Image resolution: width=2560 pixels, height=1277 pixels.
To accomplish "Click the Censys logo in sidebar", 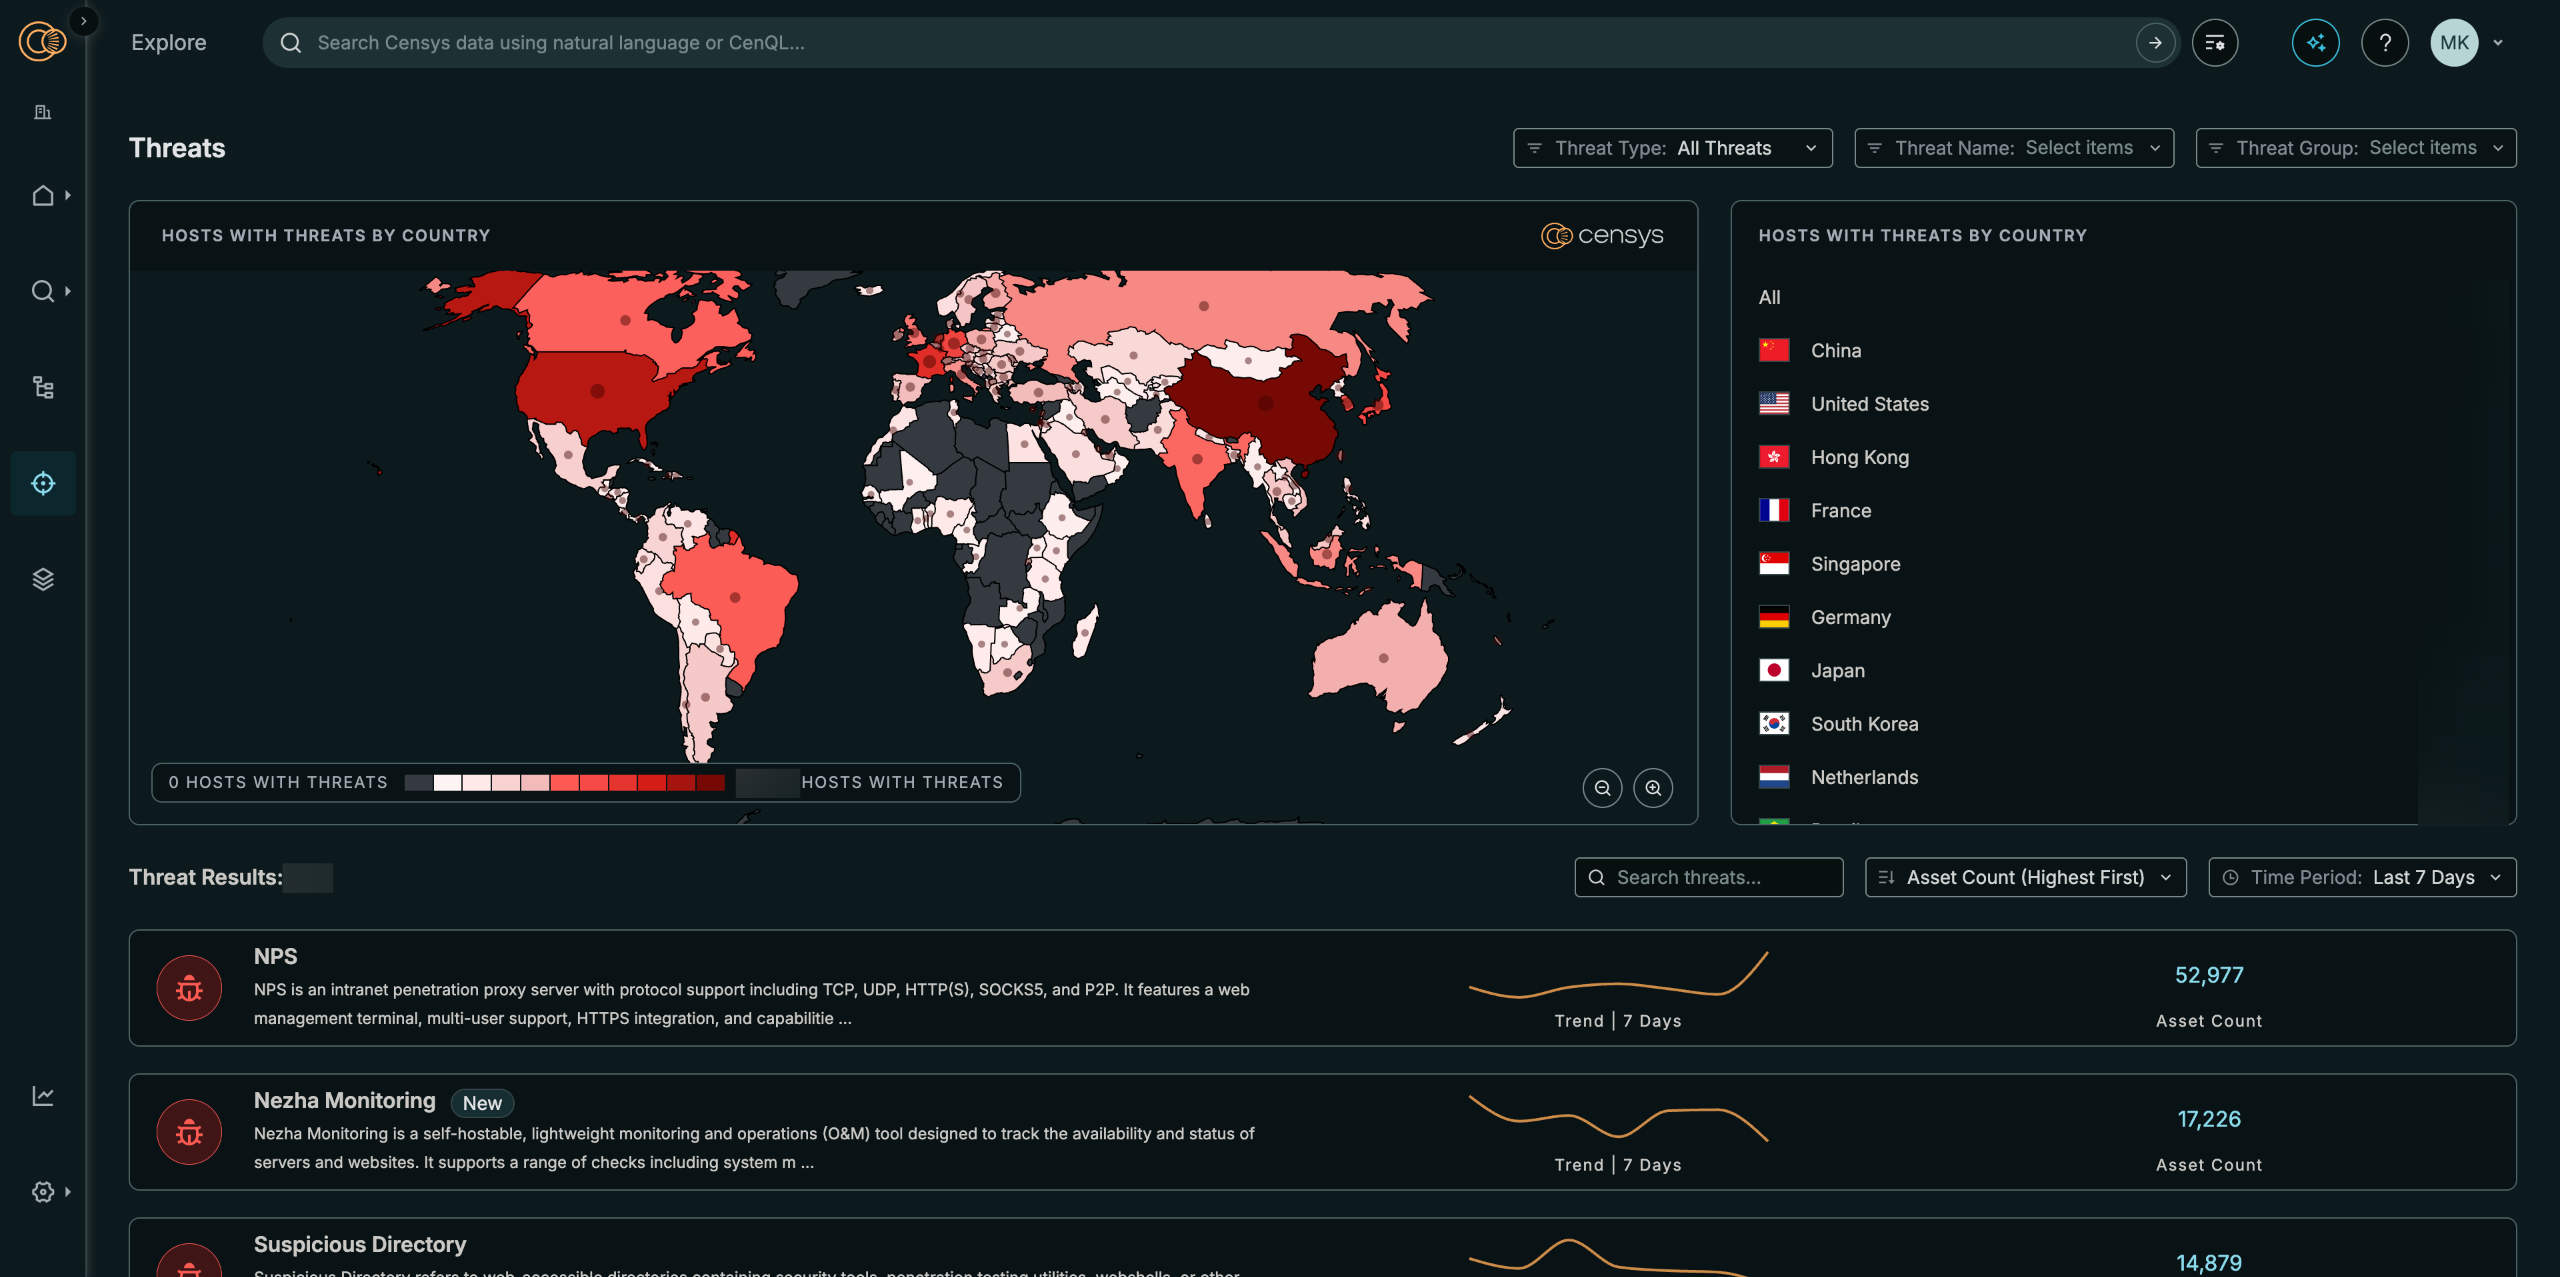I will [x=42, y=42].
